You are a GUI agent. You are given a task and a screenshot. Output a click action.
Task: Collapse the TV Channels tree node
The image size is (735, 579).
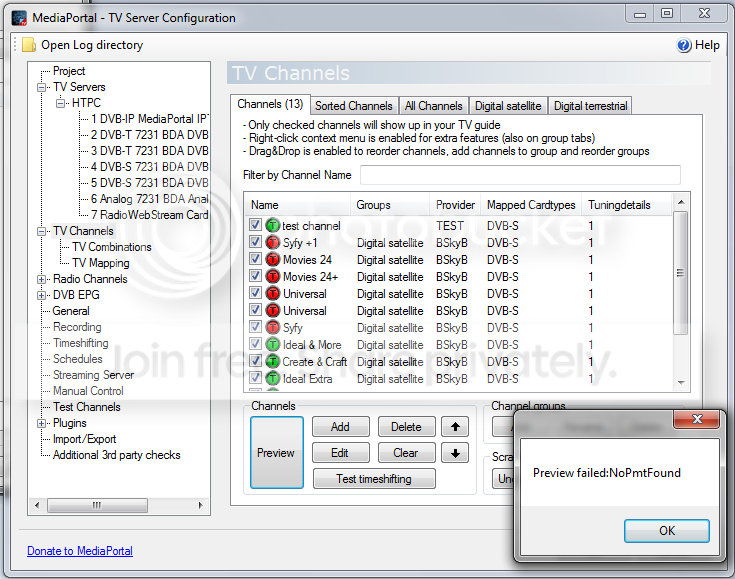(x=42, y=232)
